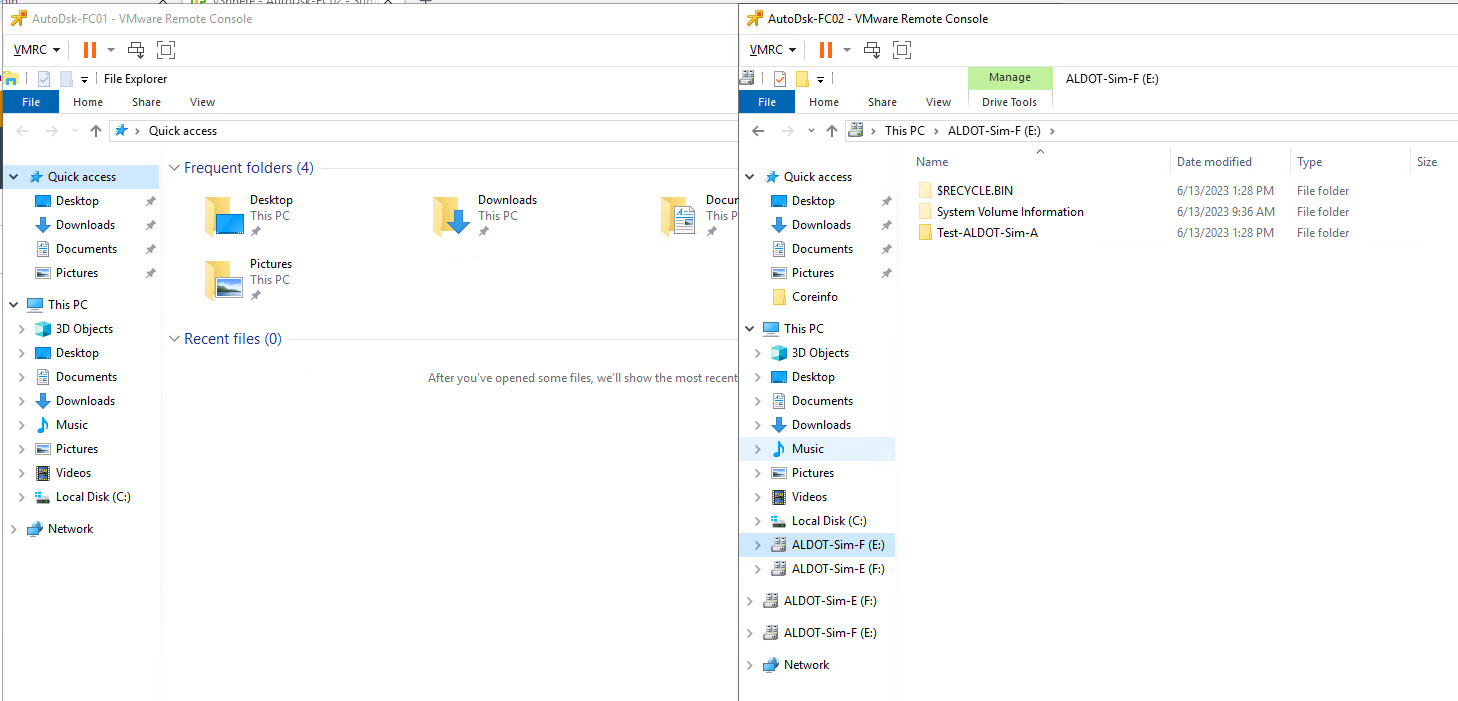Enter full screen in AutoDsk-FC01 console
The width and height of the screenshot is (1458, 701).
point(166,49)
